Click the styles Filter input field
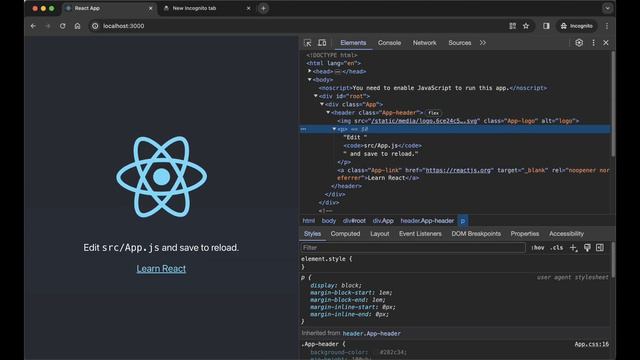 (x=413, y=248)
